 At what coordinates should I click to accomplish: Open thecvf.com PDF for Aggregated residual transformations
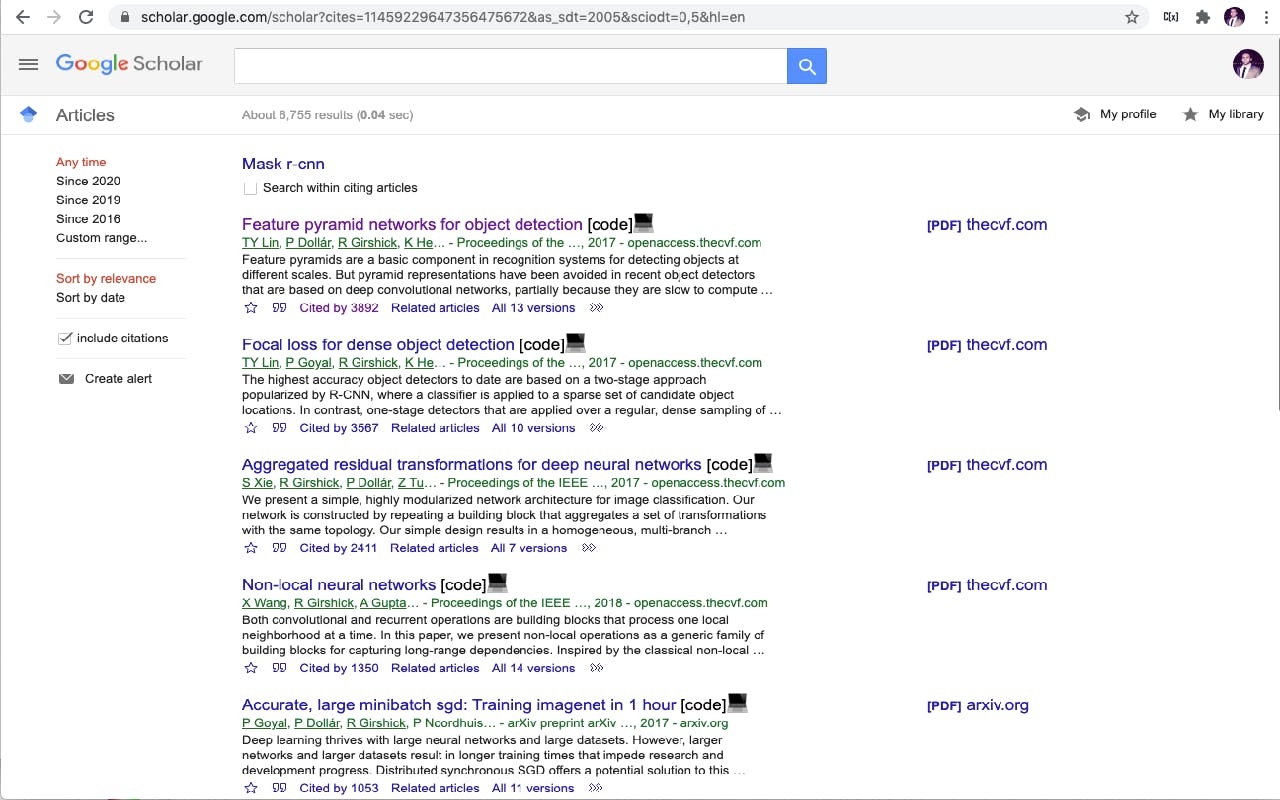click(987, 465)
